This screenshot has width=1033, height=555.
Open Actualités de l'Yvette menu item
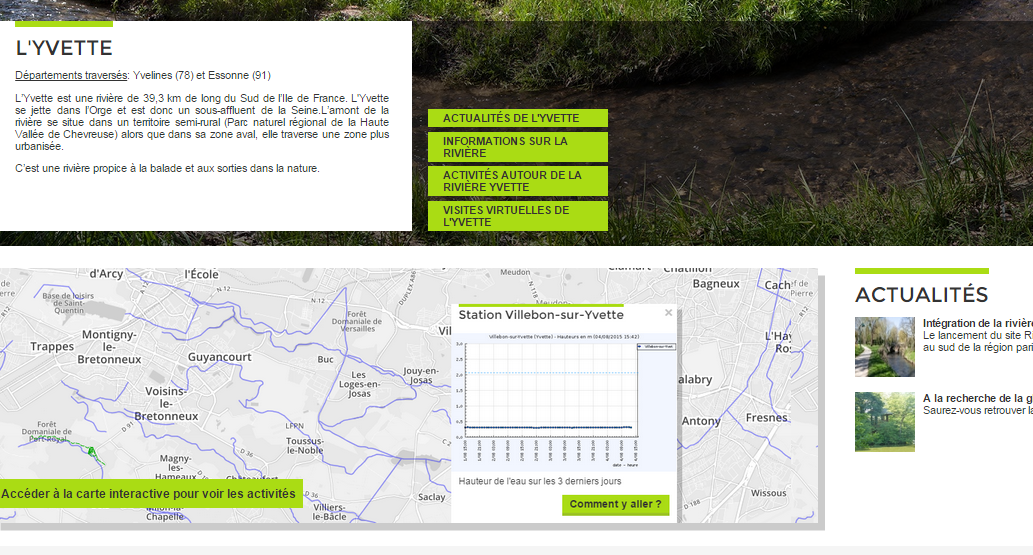pos(518,118)
